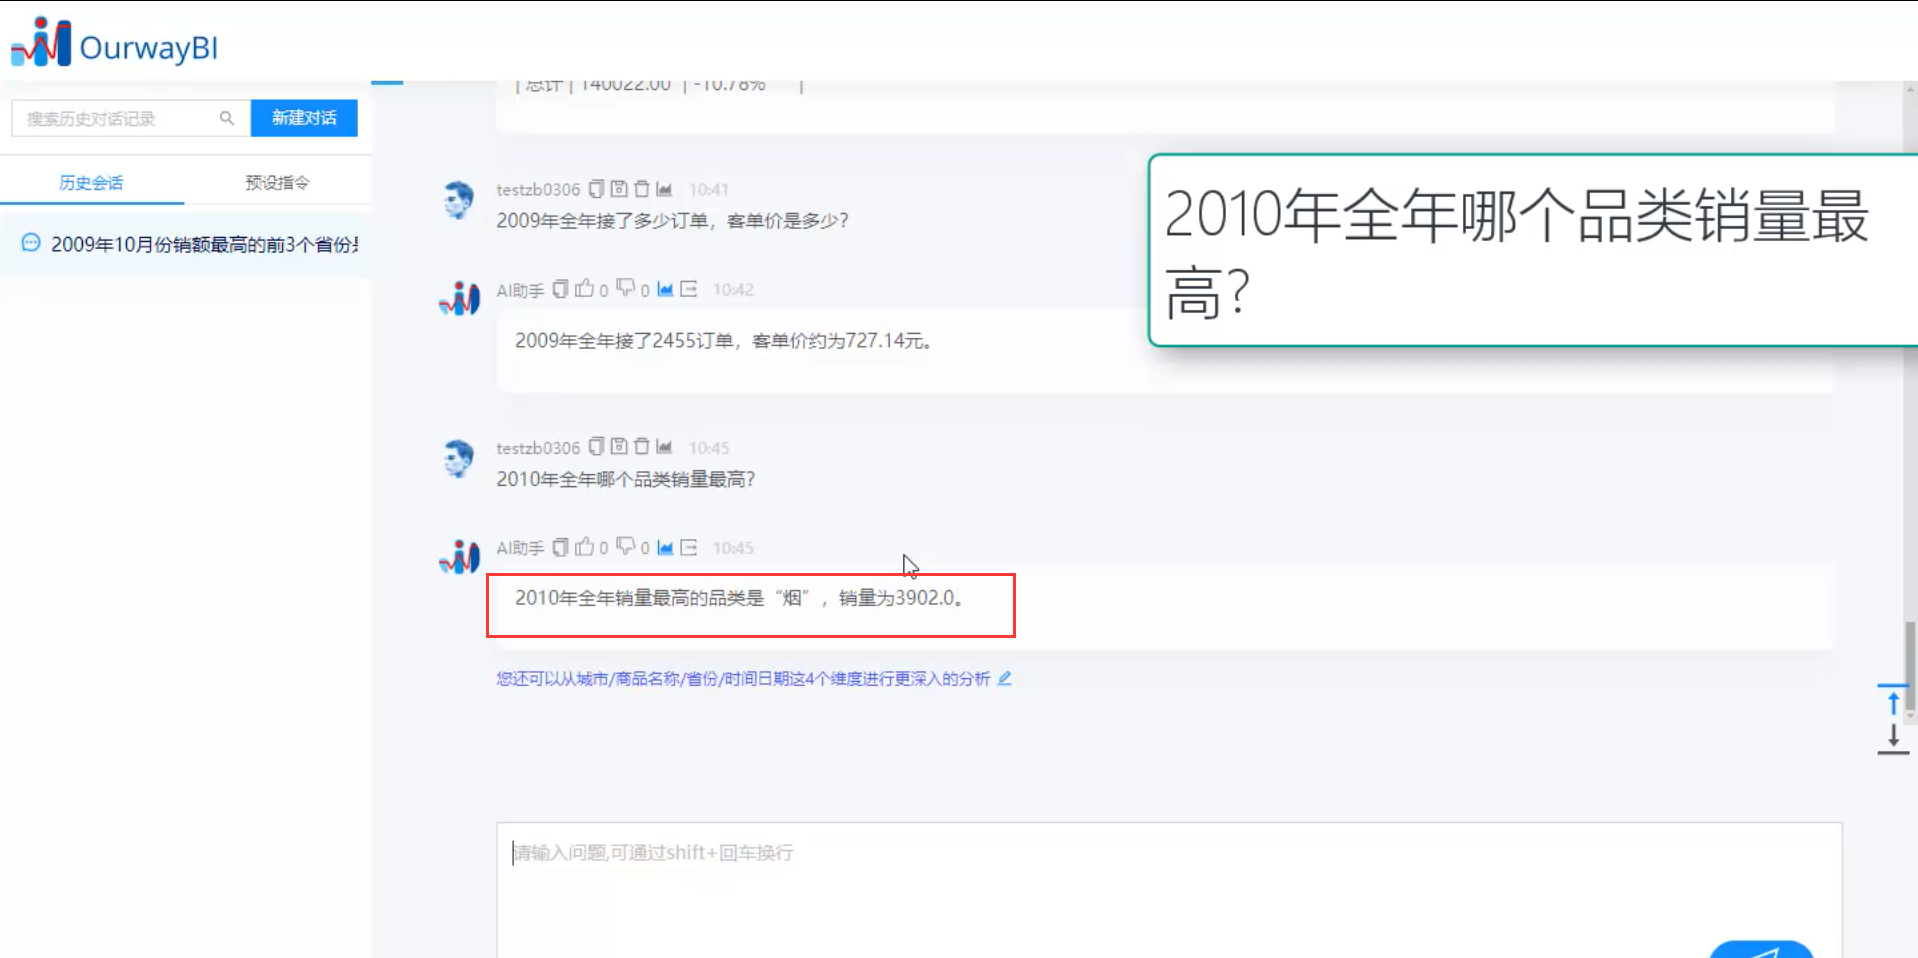This screenshot has width=1918, height=958.
Task: Click the dimension analysis suggestion link
Action: pos(743,678)
